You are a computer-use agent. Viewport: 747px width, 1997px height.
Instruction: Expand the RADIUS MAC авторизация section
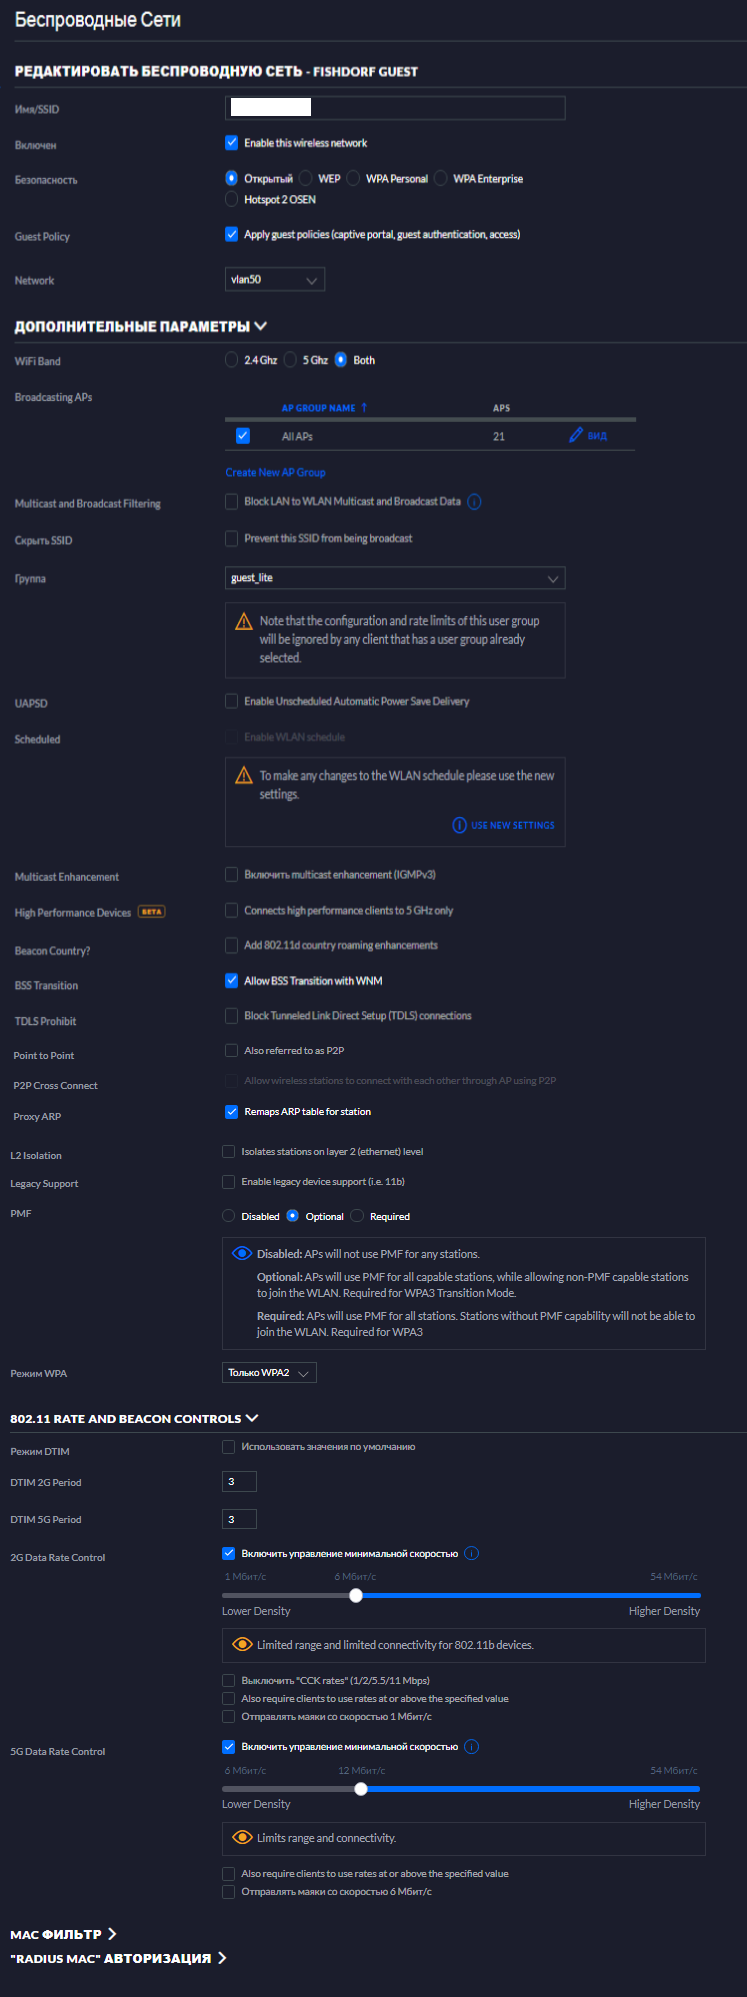118,1958
